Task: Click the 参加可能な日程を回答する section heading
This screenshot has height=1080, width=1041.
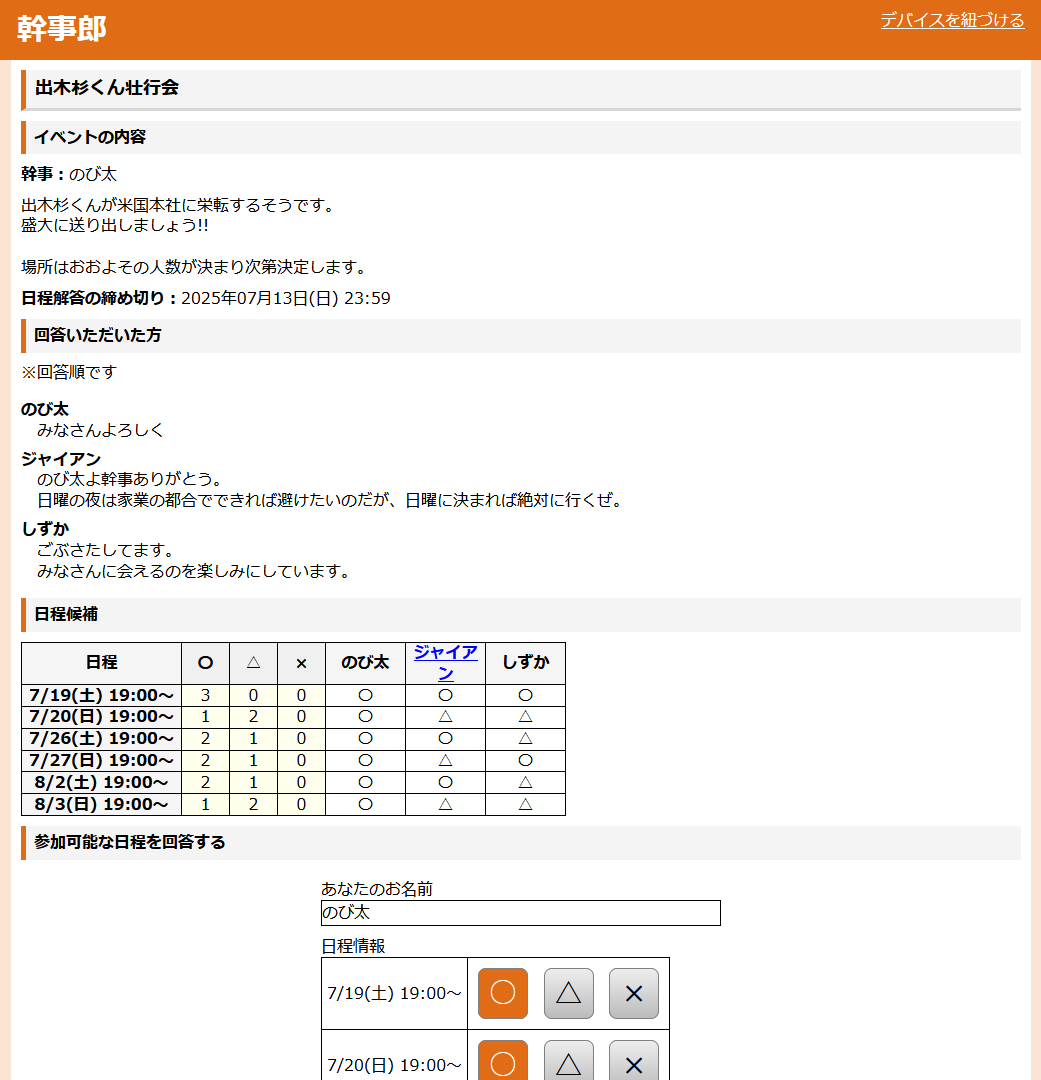Action: [130, 842]
